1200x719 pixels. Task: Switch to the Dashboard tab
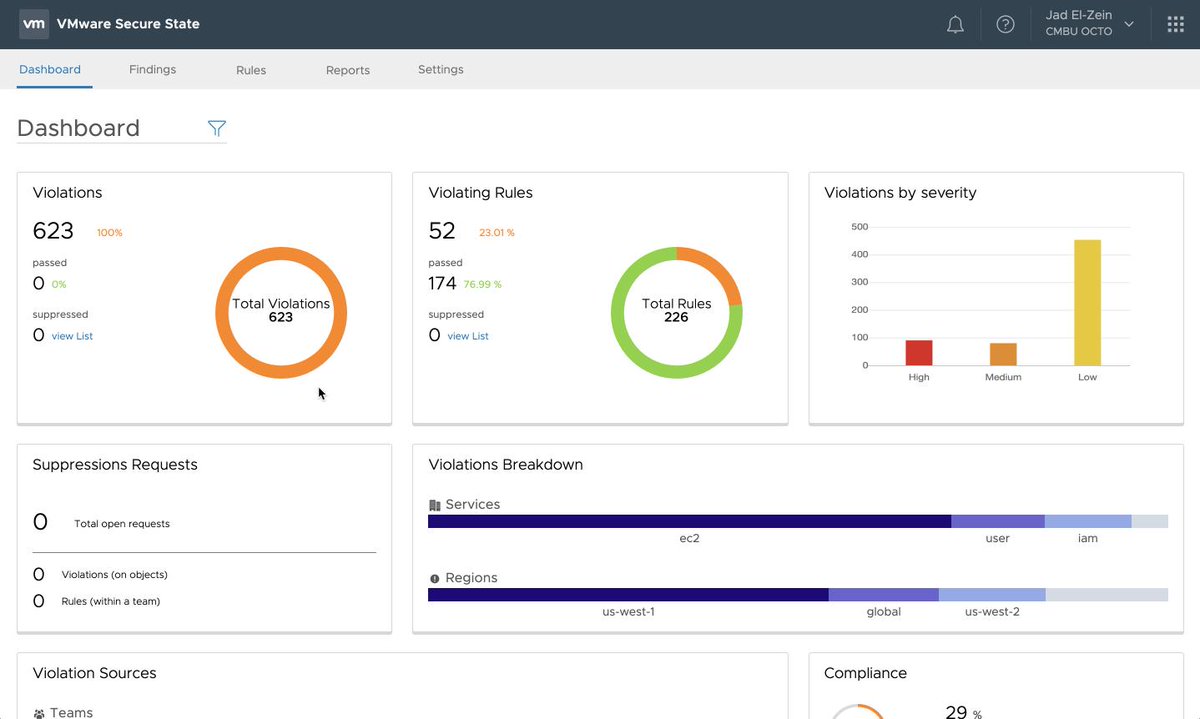pos(50,70)
